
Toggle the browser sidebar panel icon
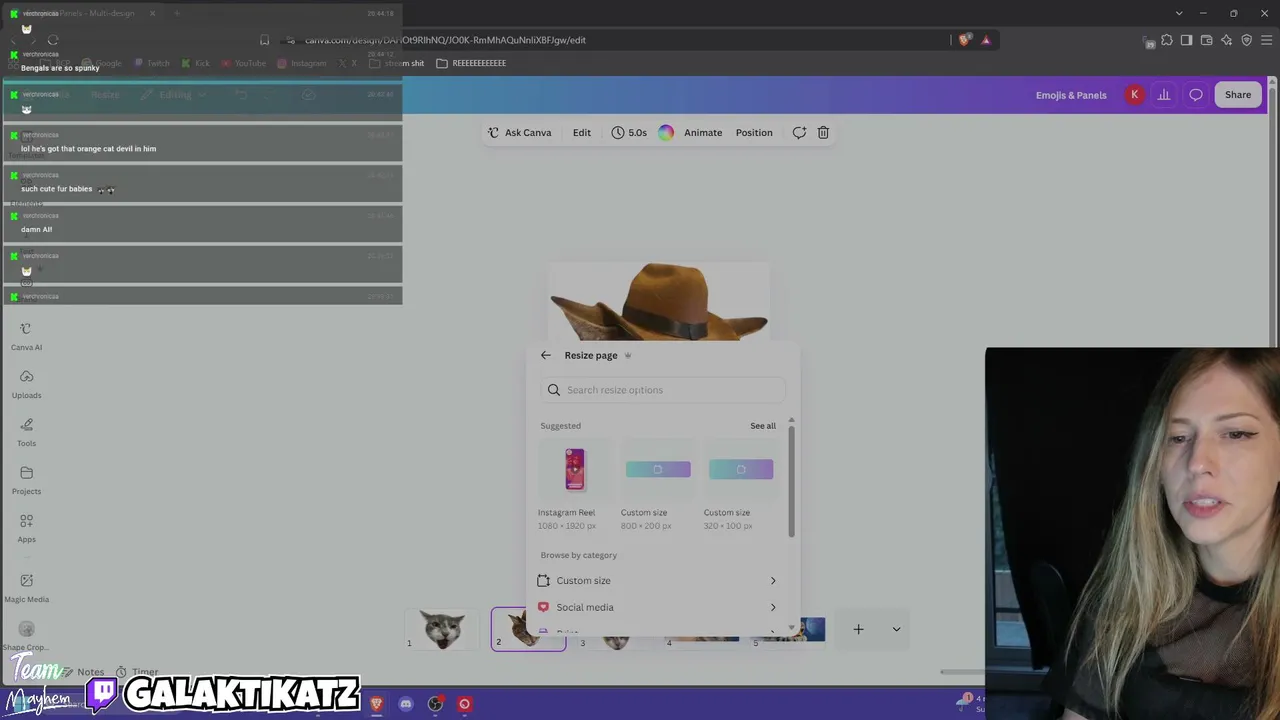pyautogui.click(x=1186, y=40)
